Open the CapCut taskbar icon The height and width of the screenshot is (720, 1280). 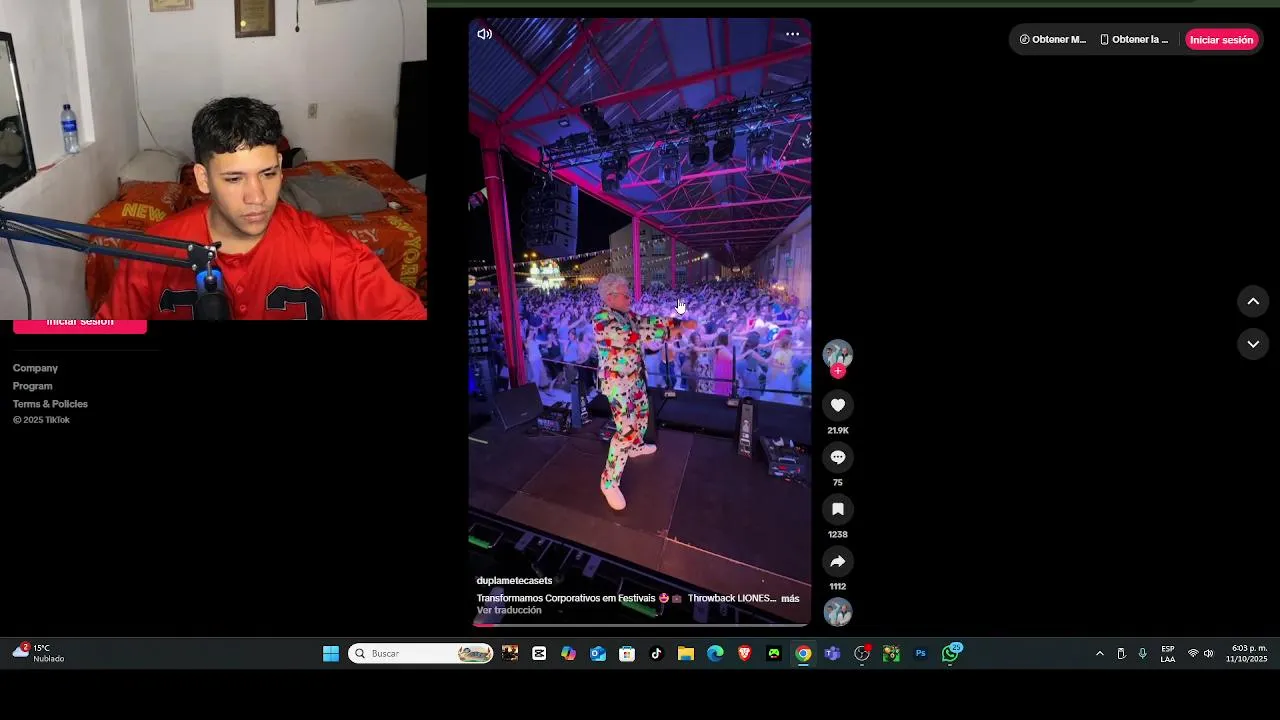click(x=539, y=654)
